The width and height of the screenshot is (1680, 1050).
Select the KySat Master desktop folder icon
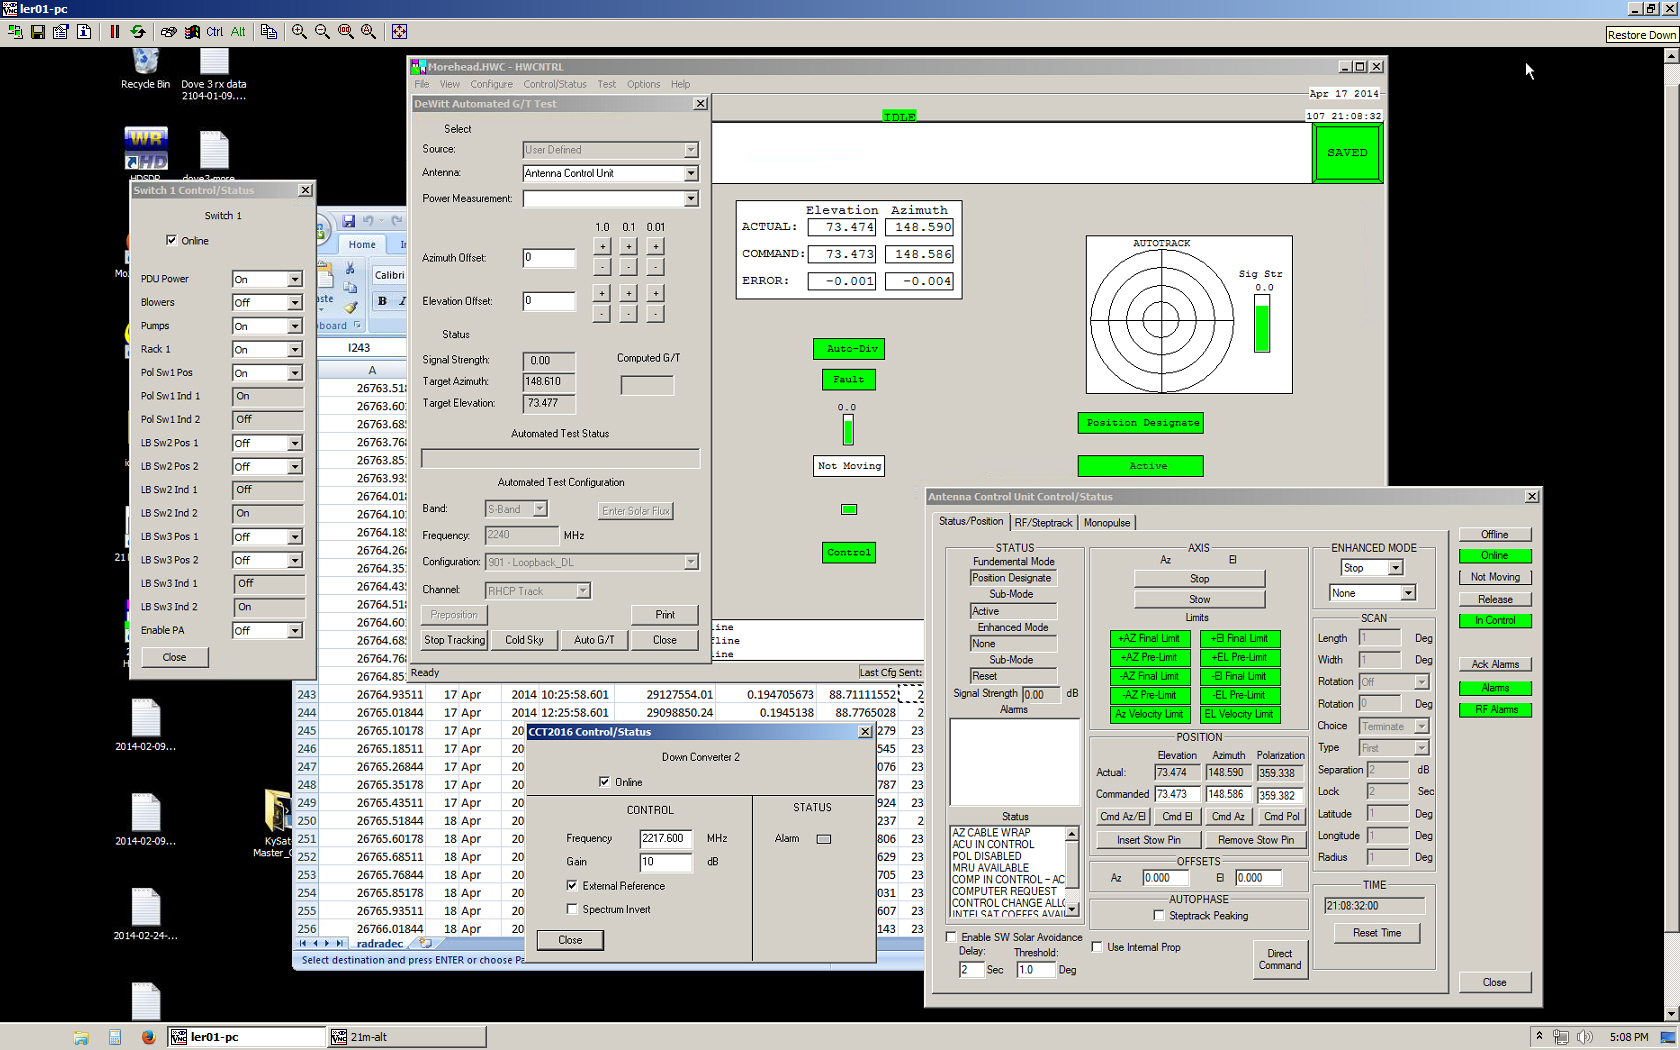[x=276, y=823]
